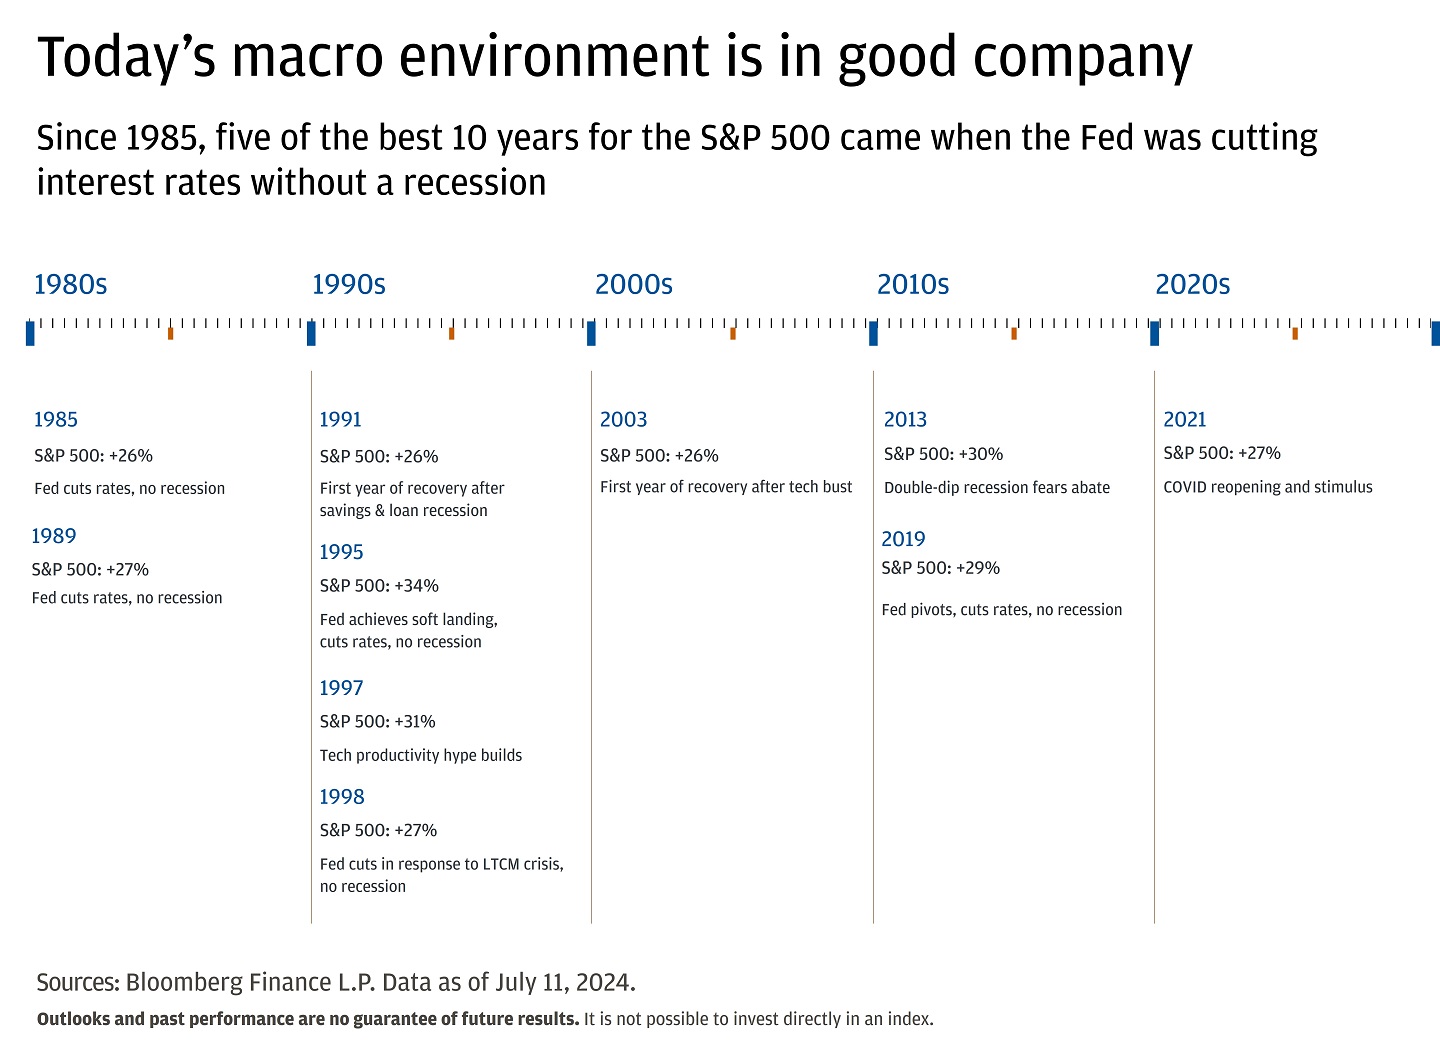Viewport: 1440px width, 1041px height.
Task: Click the 1985 year heading
Action: tap(56, 420)
